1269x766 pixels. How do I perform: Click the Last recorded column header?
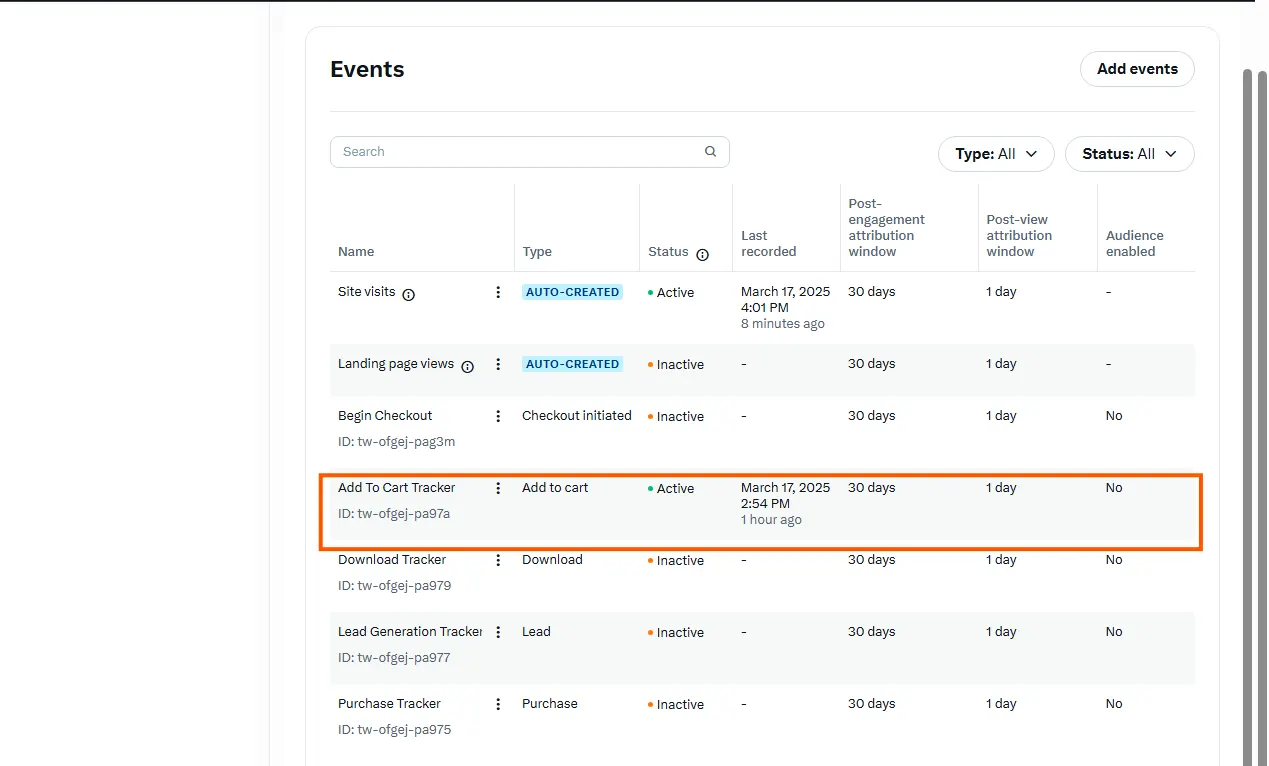pos(769,244)
